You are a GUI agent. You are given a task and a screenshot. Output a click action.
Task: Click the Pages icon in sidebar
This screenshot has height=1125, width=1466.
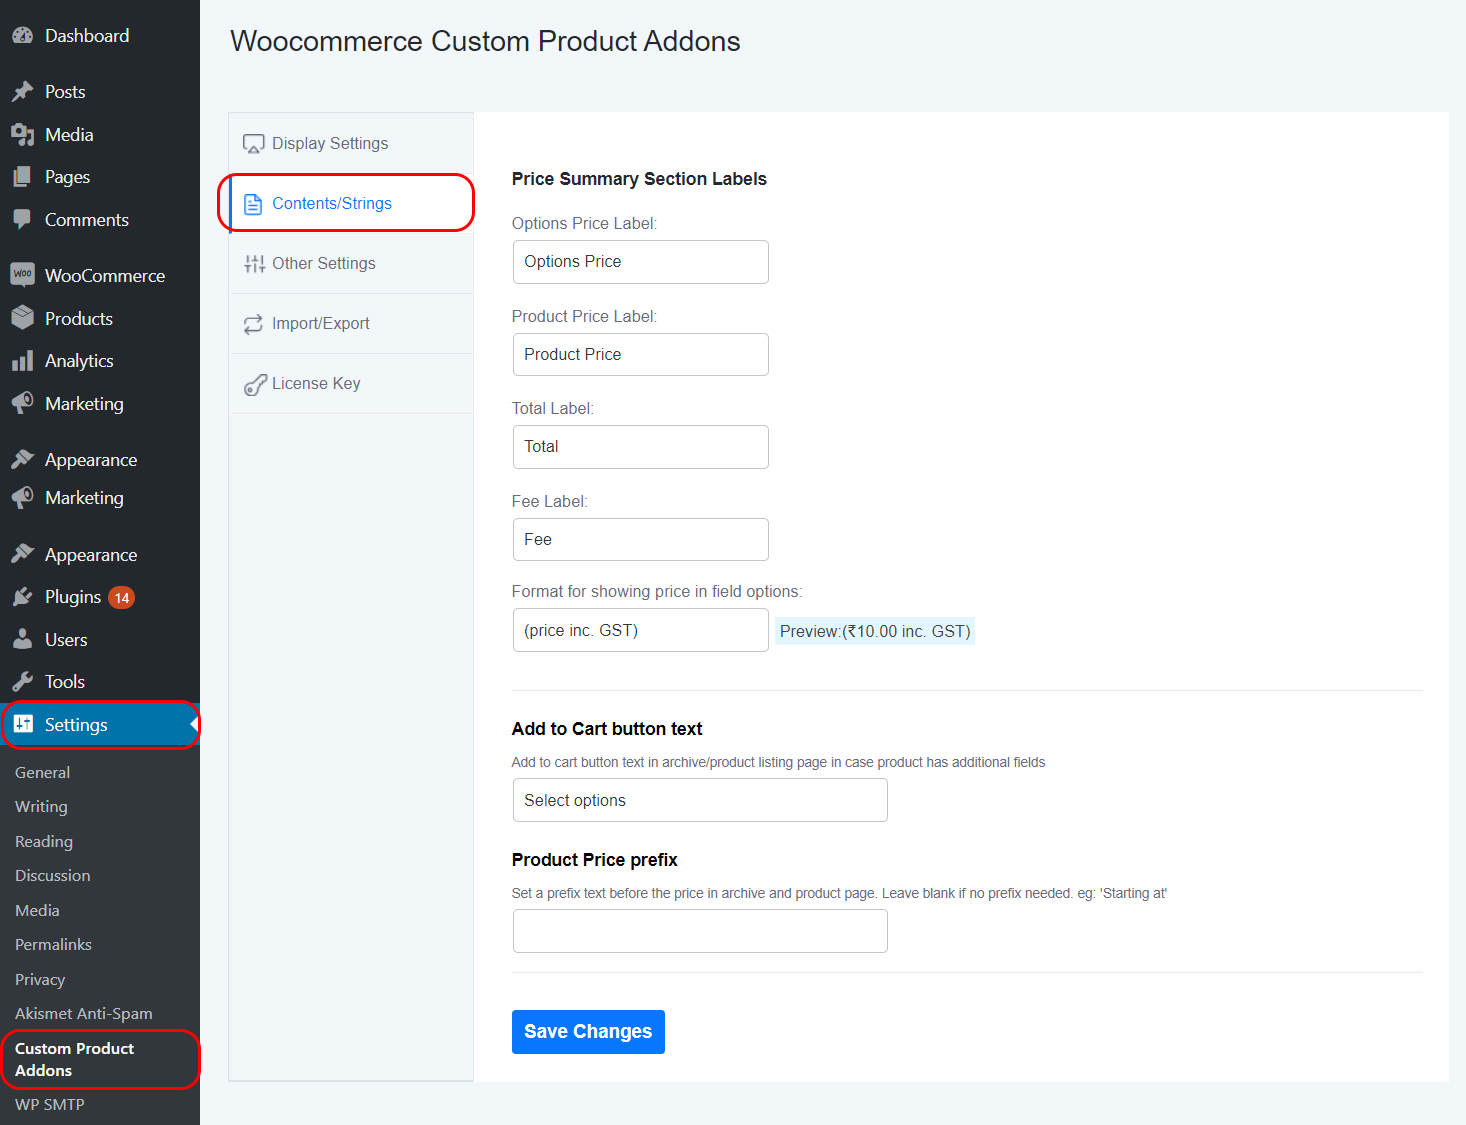(x=22, y=177)
